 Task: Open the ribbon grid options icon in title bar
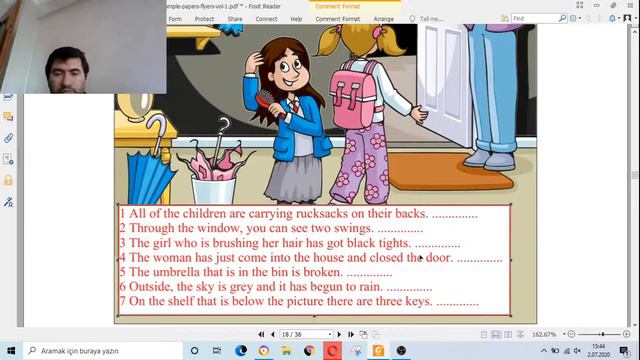pos(580,5)
